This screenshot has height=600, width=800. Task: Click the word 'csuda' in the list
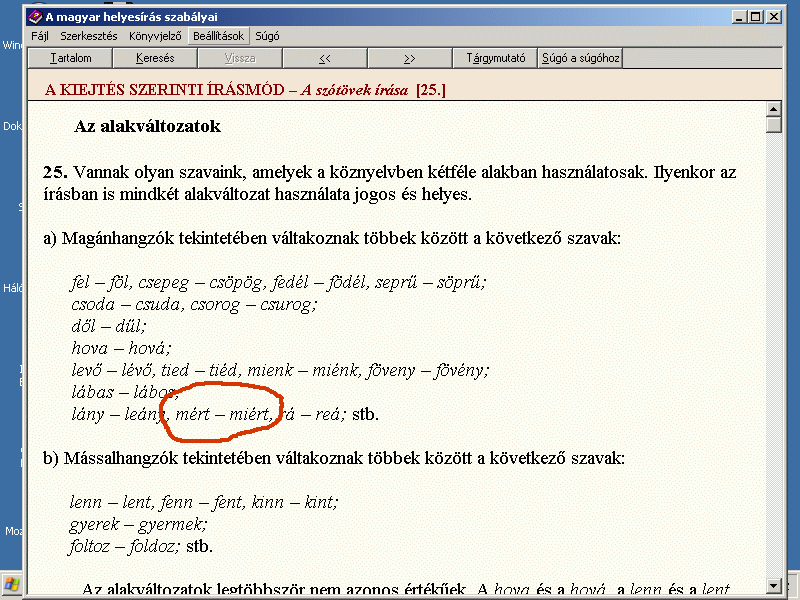[158, 305]
